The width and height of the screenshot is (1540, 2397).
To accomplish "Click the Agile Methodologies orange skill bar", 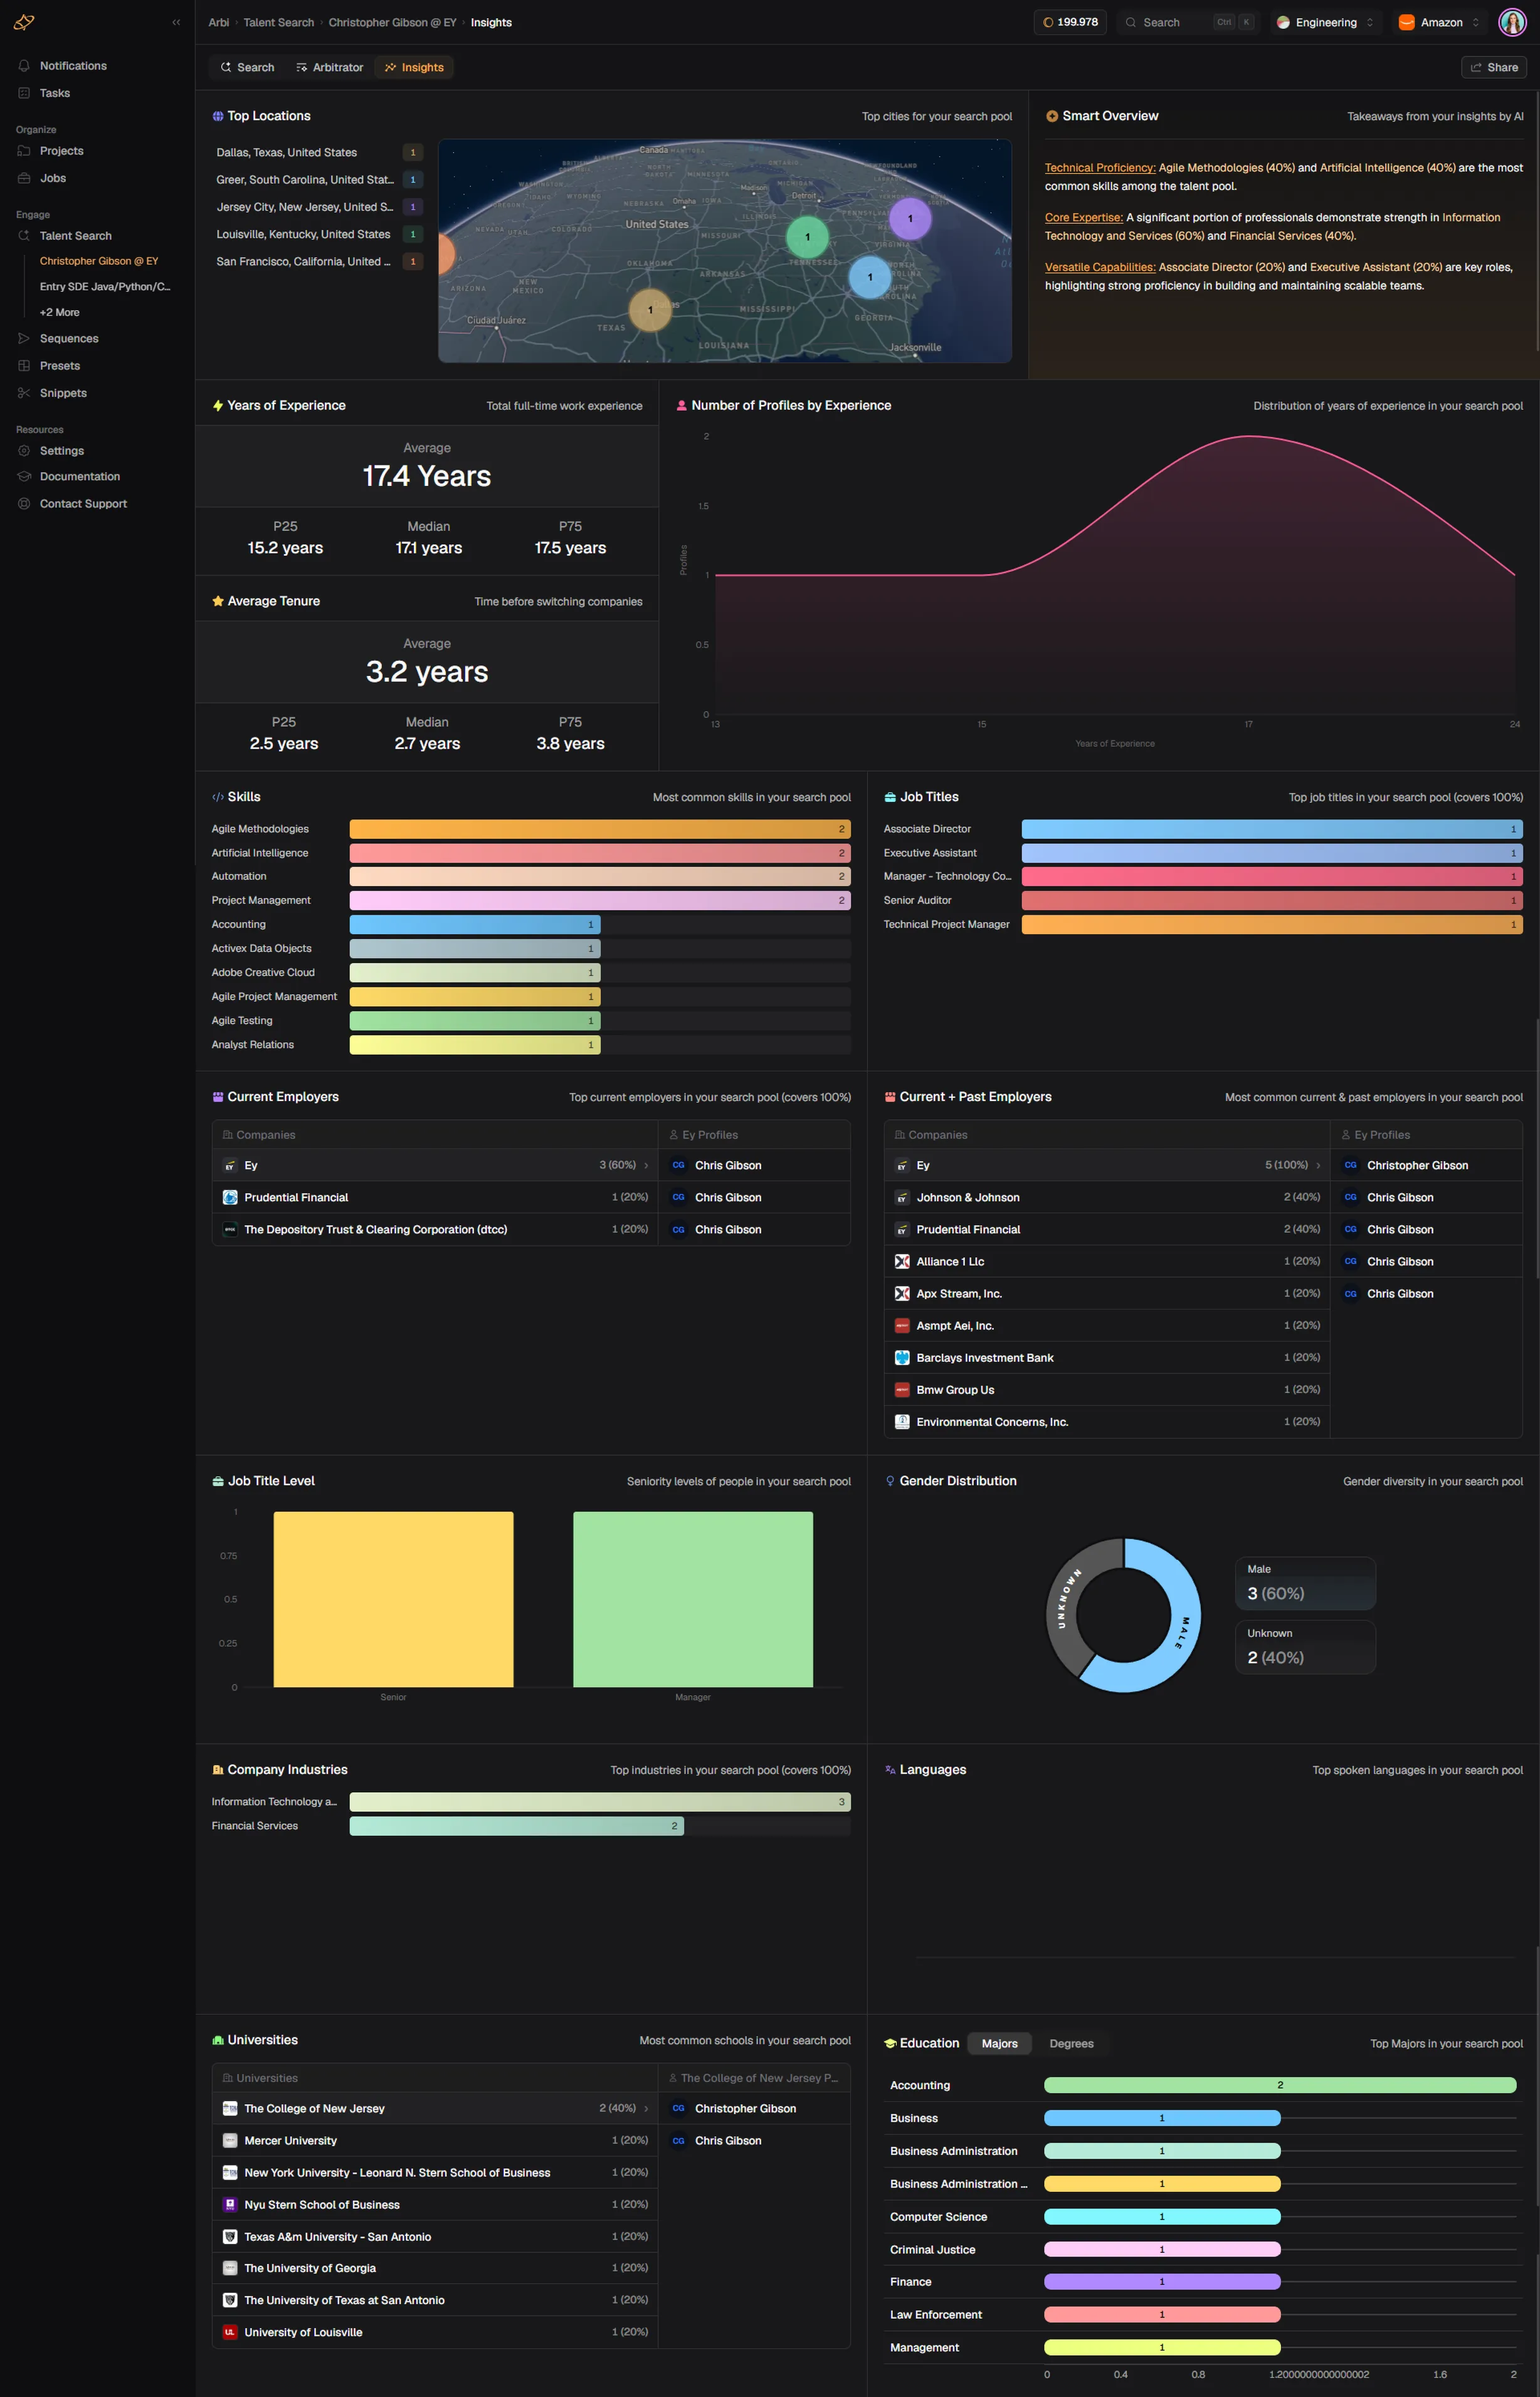I will tap(600, 829).
